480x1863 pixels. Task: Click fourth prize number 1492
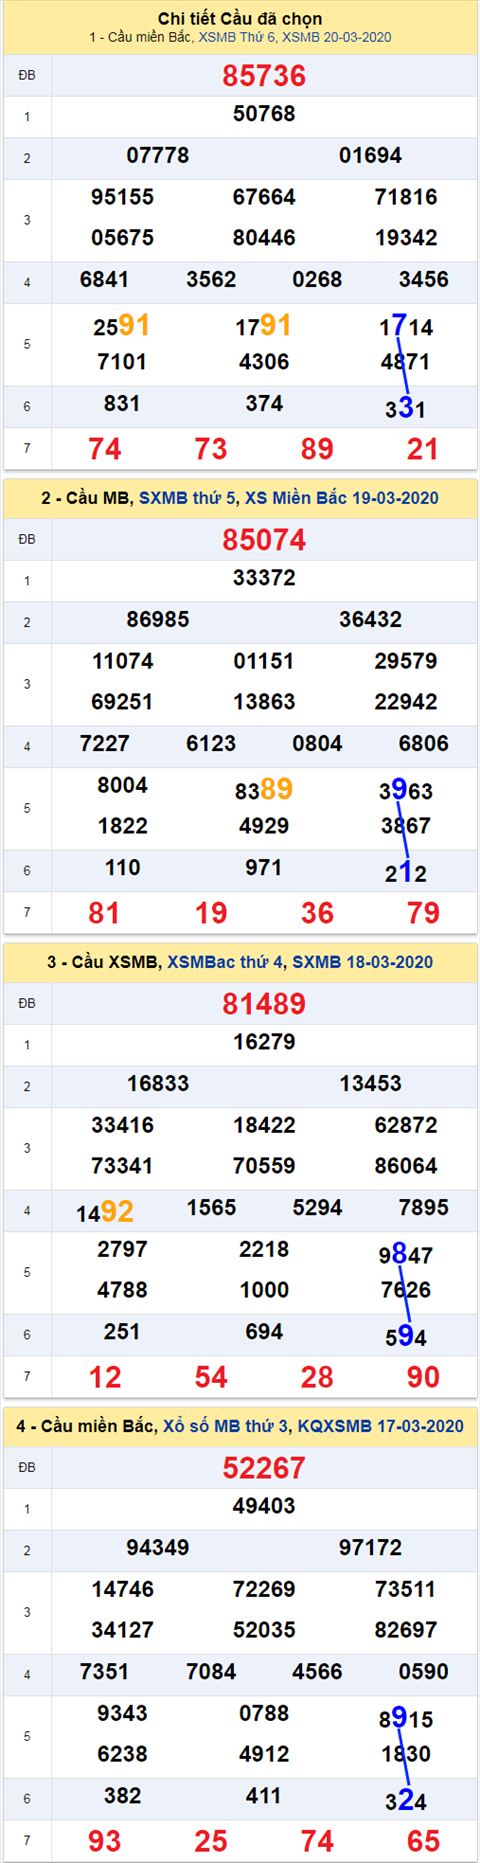click(105, 1212)
